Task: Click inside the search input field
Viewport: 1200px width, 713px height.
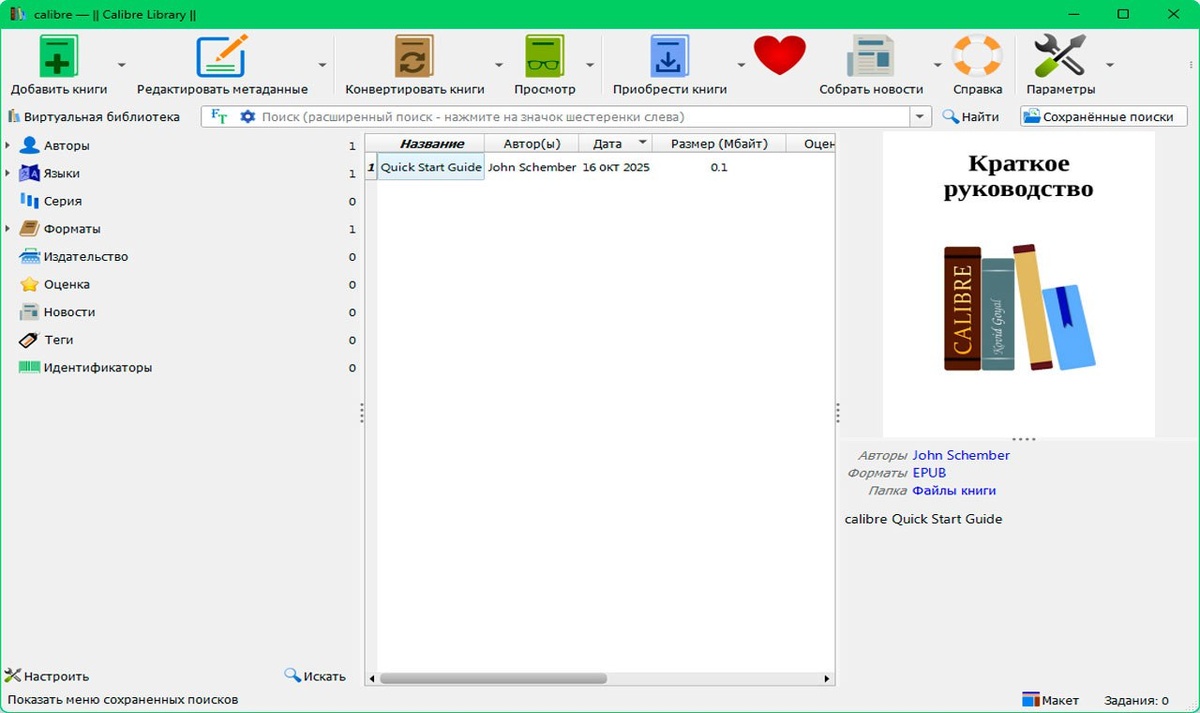Action: click(x=585, y=117)
